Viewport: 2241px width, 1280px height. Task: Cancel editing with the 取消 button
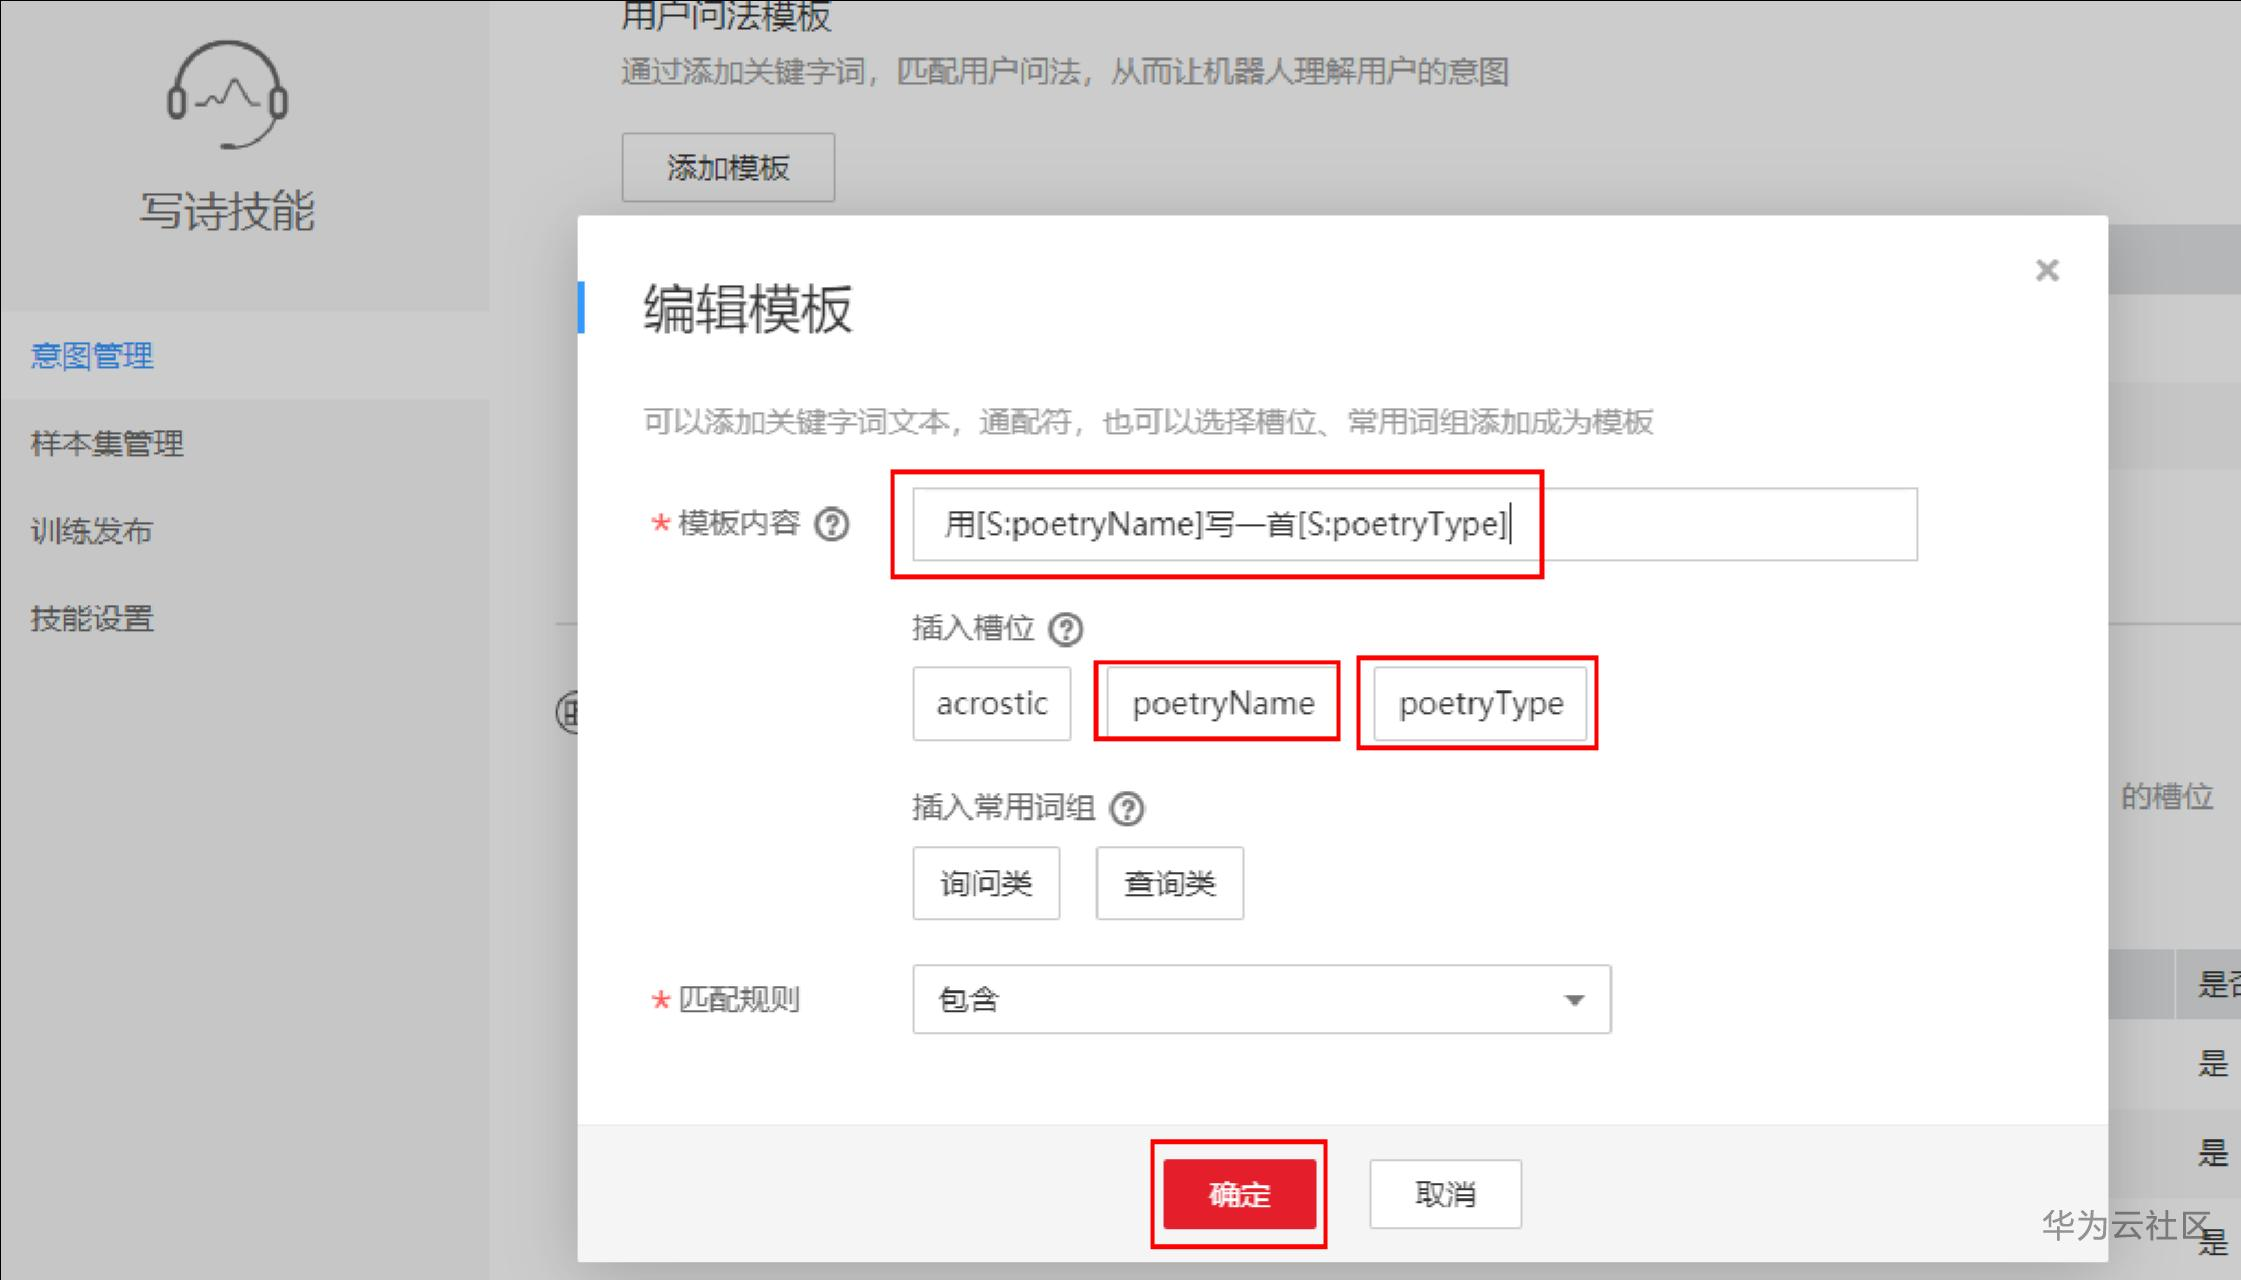click(x=1445, y=1194)
